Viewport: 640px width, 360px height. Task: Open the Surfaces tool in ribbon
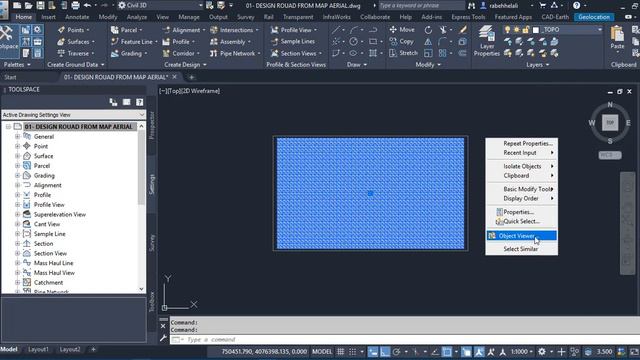coord(76,42)
